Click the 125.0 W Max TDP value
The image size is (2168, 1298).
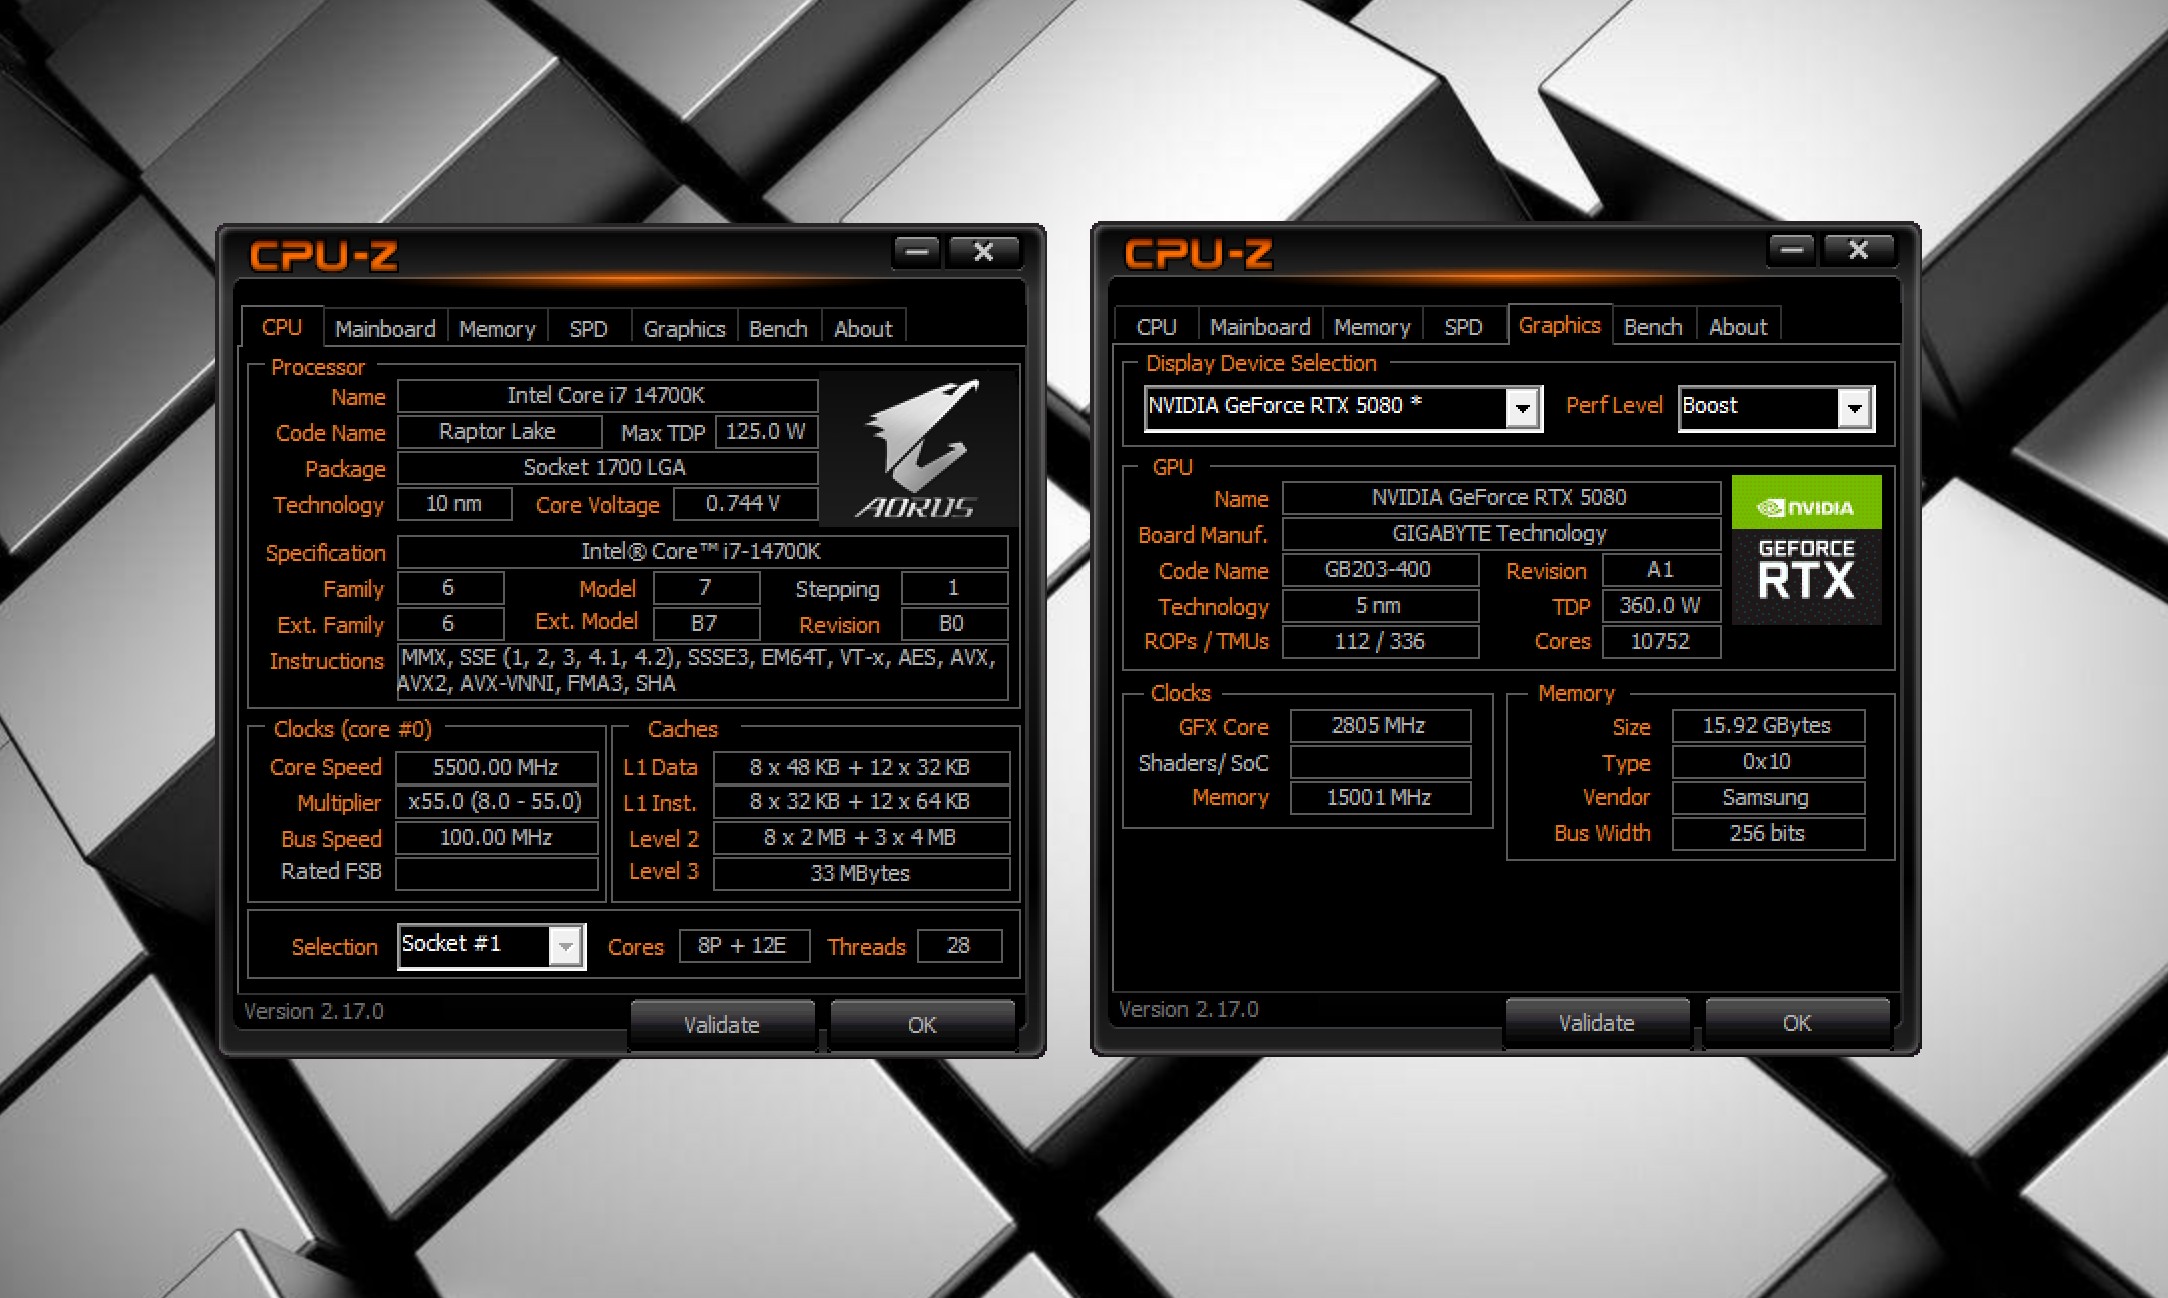click(x=766, y=432)
